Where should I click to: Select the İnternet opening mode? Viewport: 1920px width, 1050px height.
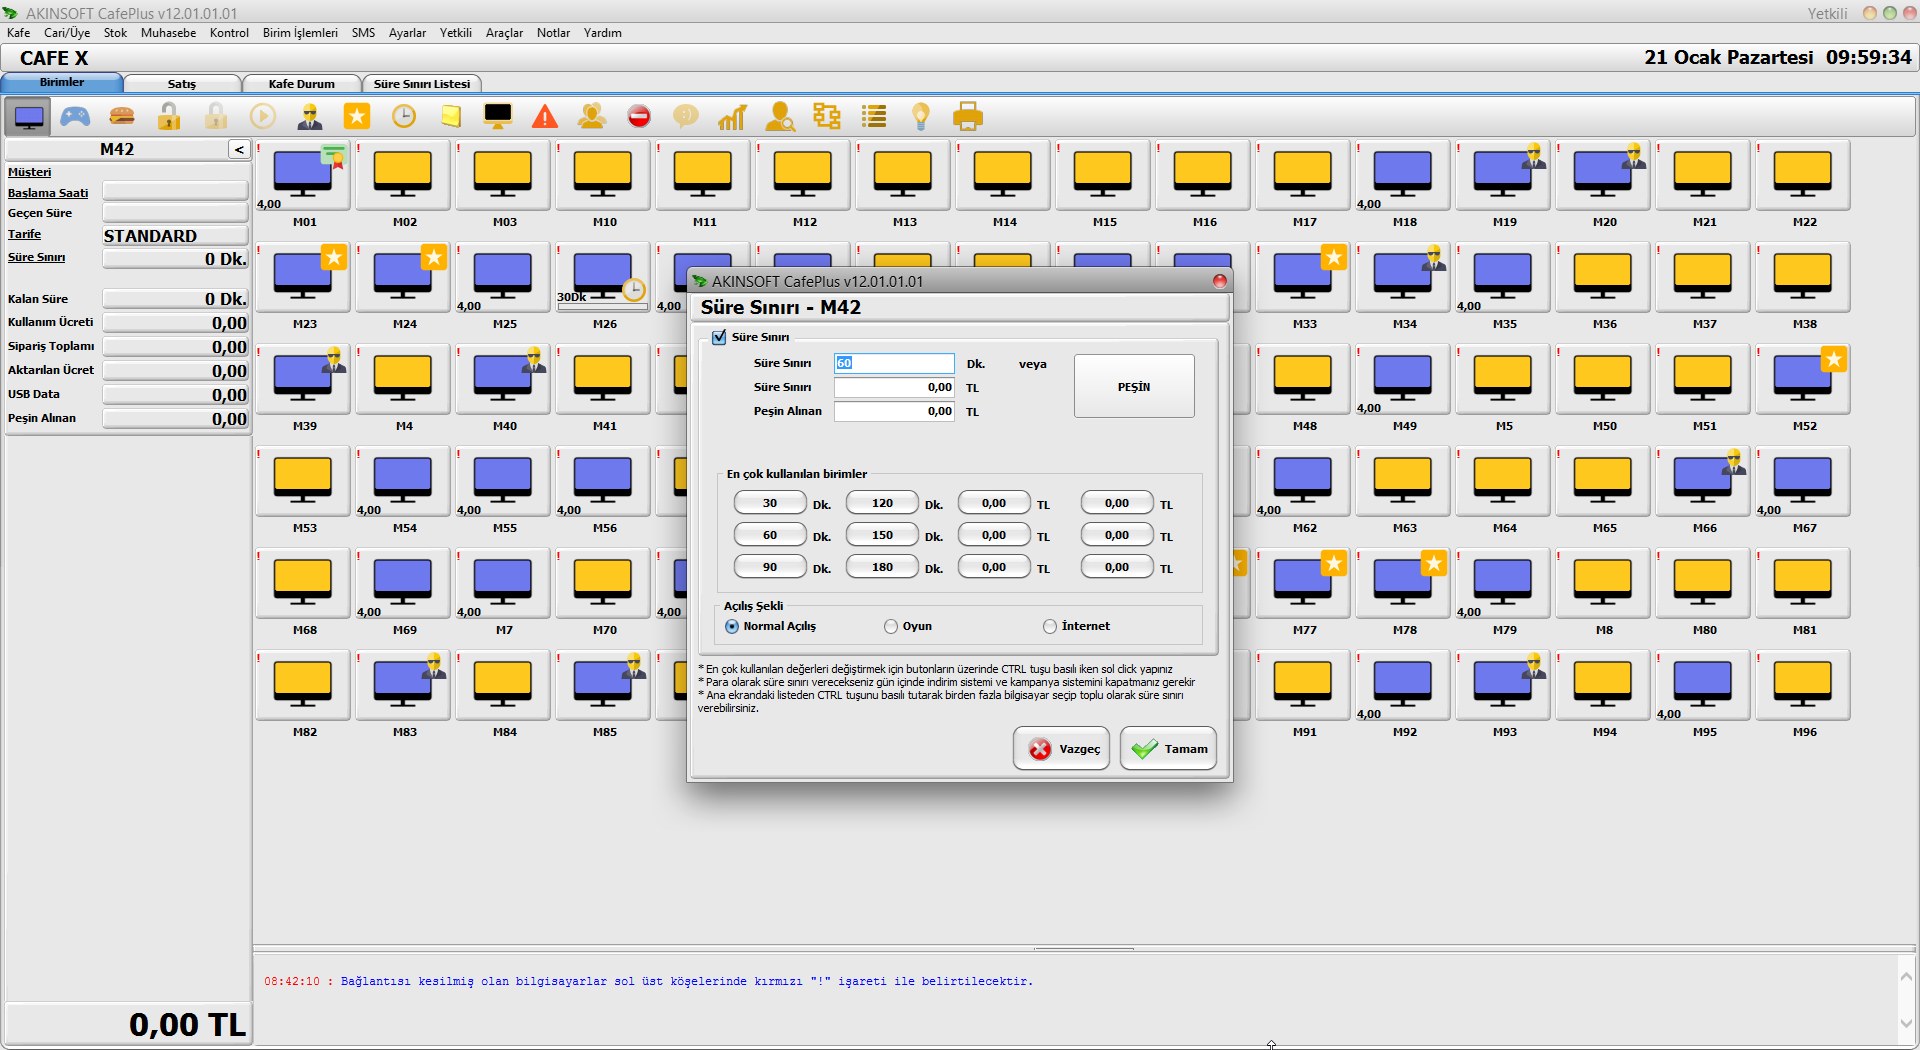[x=1050, y=626]
